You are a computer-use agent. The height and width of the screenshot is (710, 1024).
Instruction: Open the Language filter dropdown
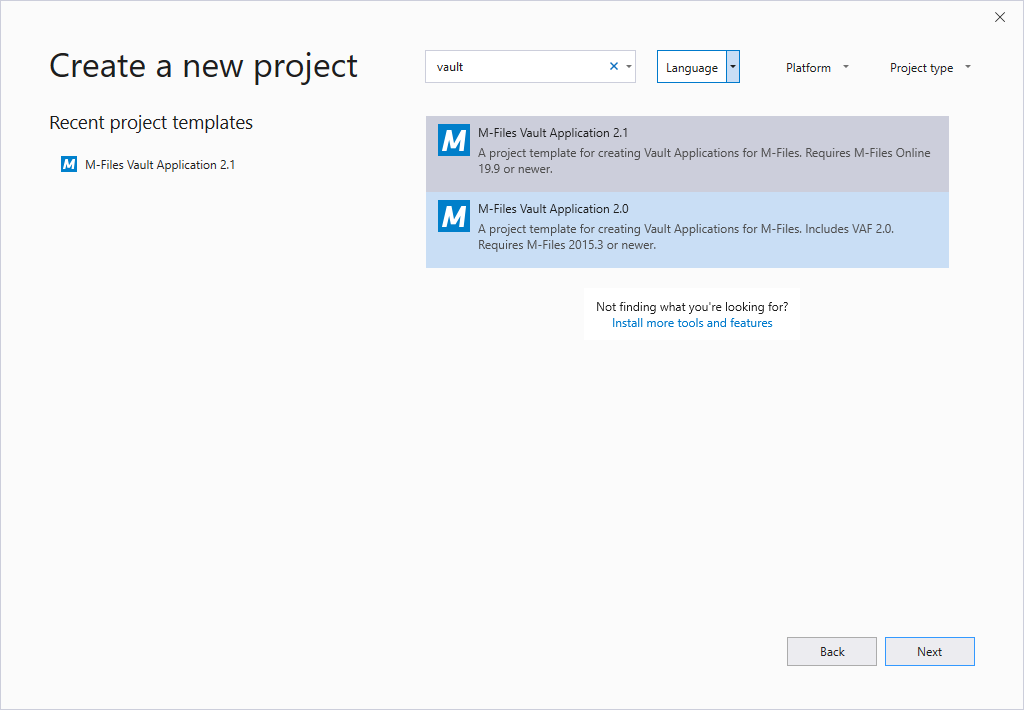pos(691,66)
